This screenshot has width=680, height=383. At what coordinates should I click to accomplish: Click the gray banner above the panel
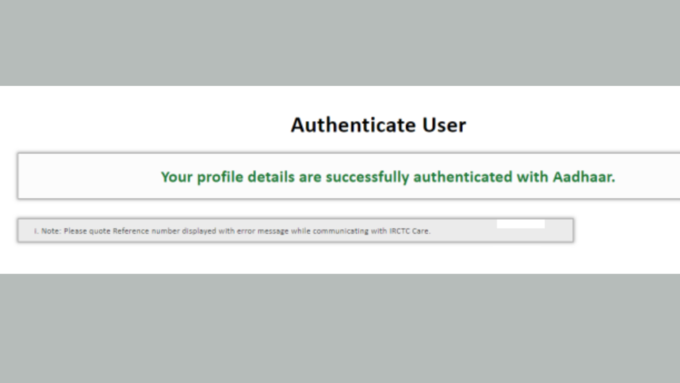pyautogui.click(x=340, y=43)
